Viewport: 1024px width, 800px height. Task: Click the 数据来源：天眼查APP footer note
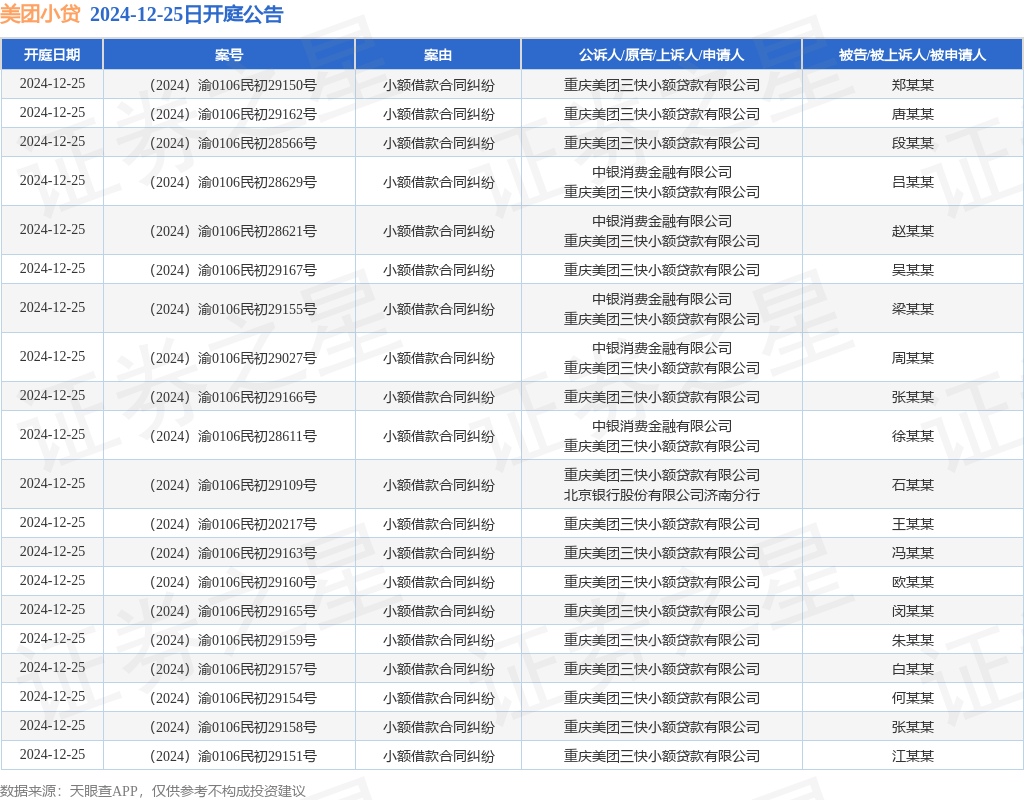pyautogui.click(x=152, y=792)
